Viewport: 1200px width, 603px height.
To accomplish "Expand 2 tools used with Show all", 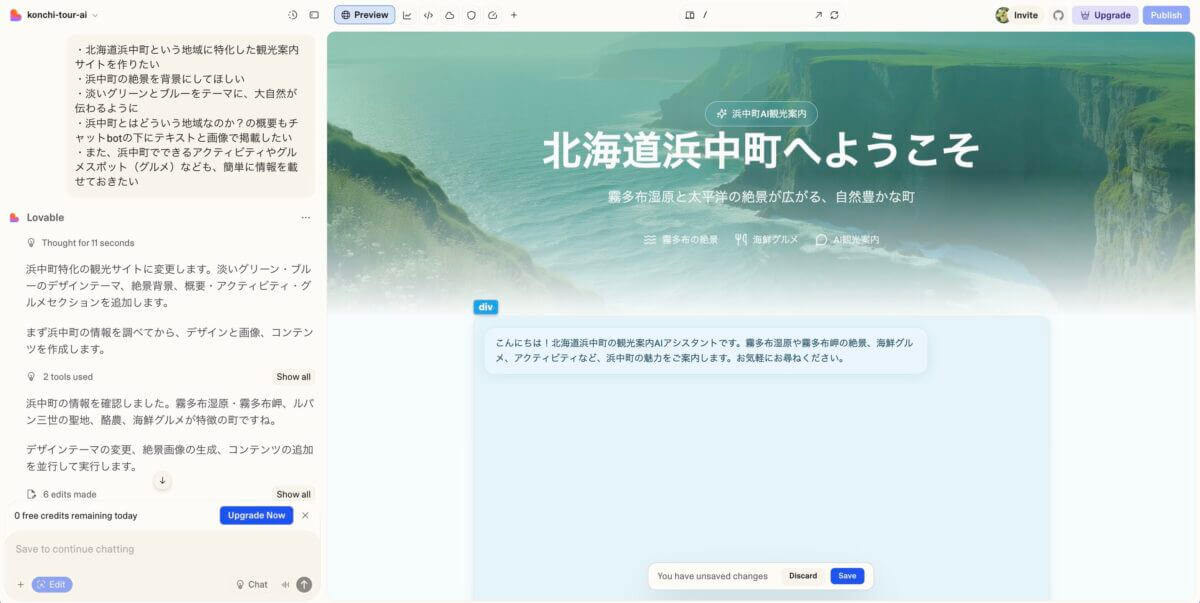I will [293, 377].
